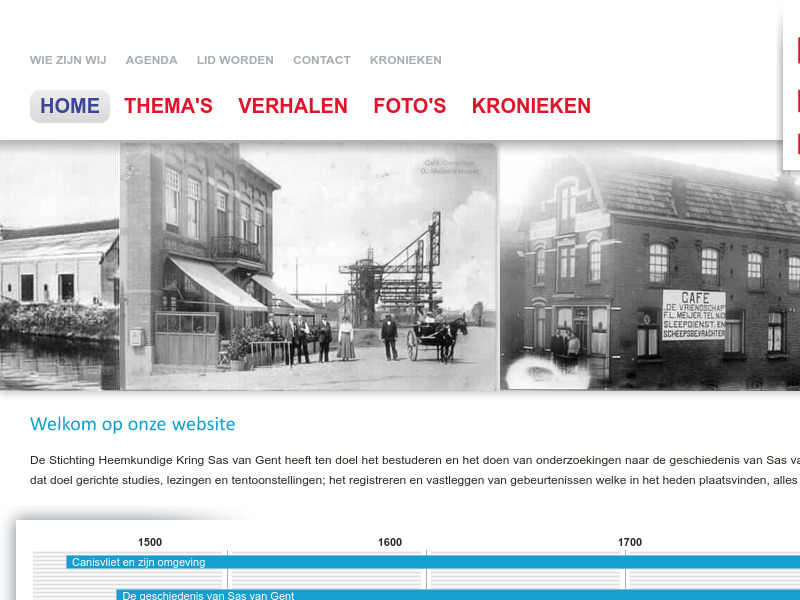The image size is (800, 600).
Task: Open the CONTACT page
Action: point(321,59)
